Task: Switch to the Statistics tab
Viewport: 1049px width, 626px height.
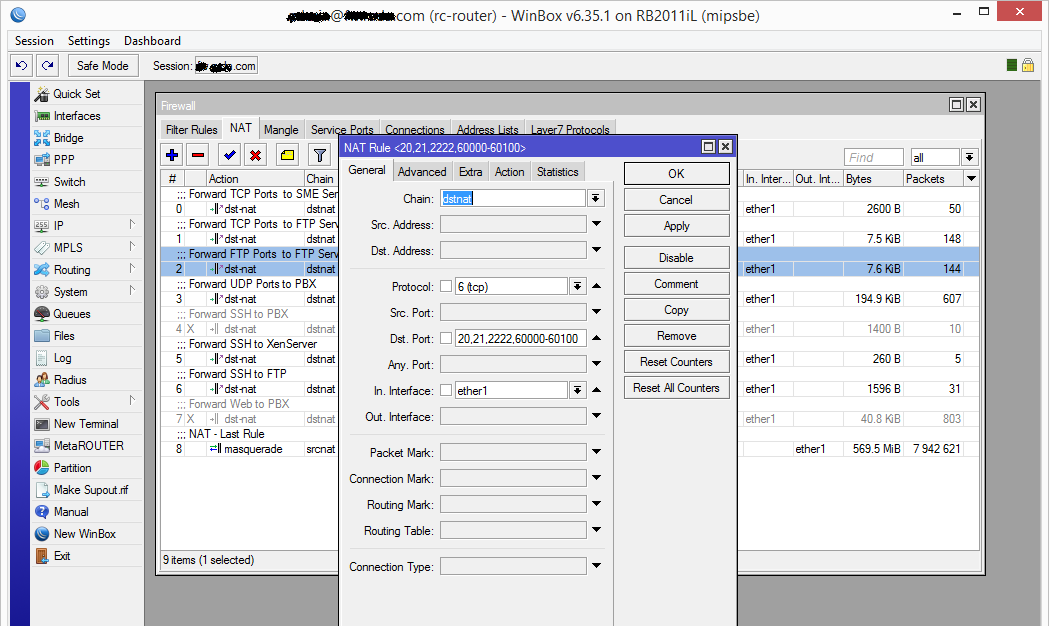Action: (557, 172)
